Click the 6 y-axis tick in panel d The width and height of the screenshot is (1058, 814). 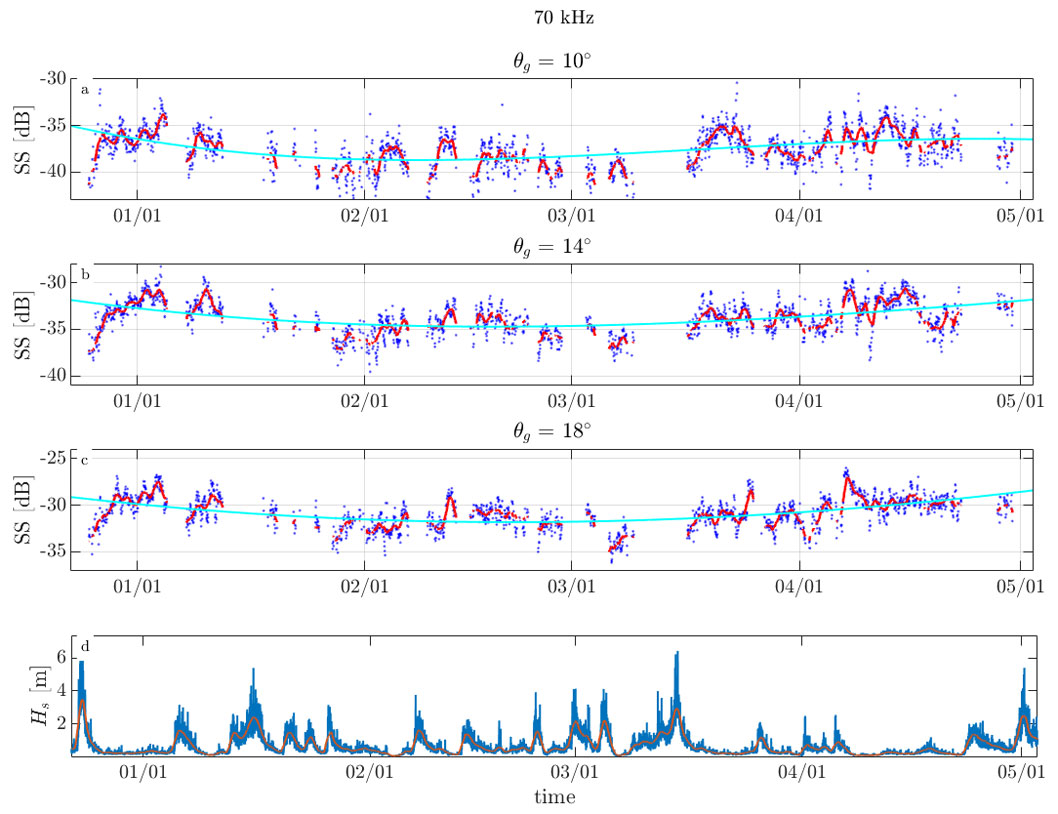[60, 656]
